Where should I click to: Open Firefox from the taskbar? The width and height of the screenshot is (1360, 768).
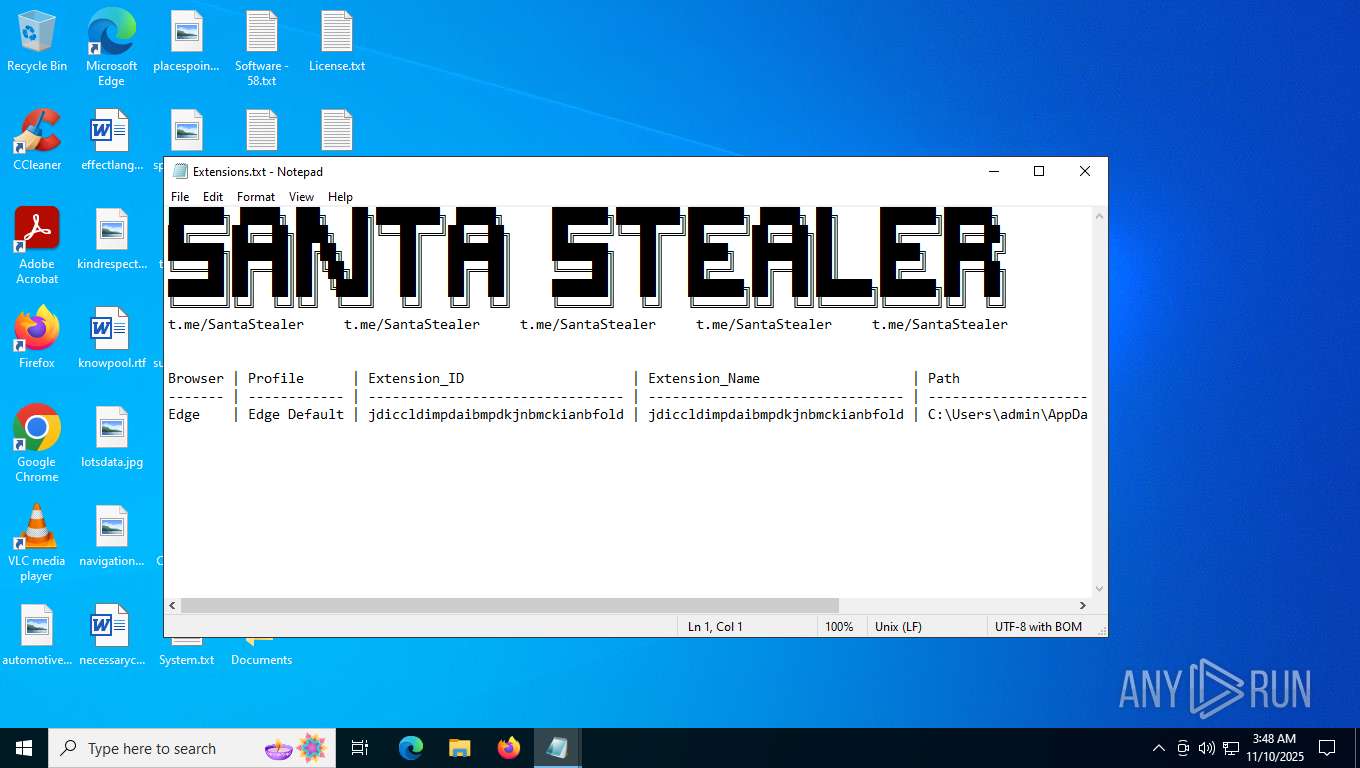click(509, 748)
